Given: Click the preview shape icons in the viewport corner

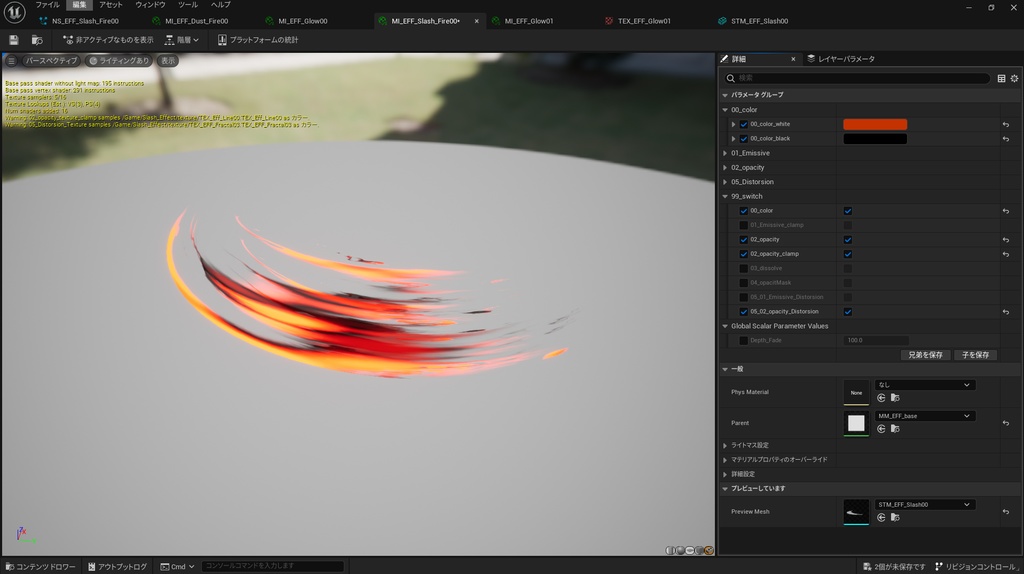Looking at the screenshot, I should tap(690, 550).
